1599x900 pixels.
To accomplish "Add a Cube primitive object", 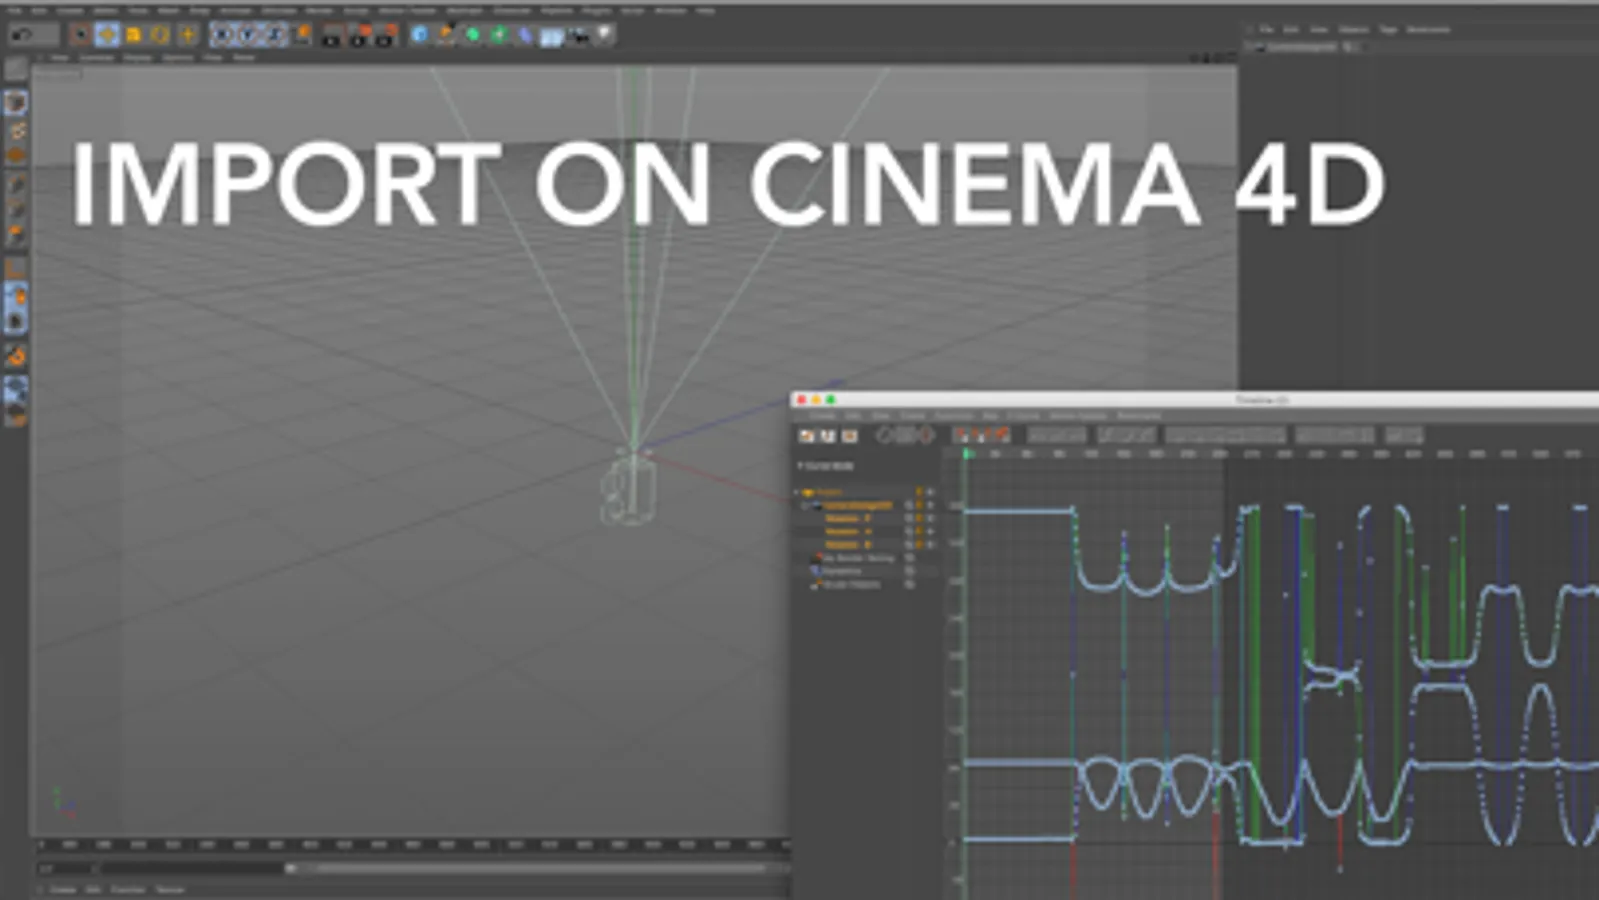I will click(x=419, y=35).
